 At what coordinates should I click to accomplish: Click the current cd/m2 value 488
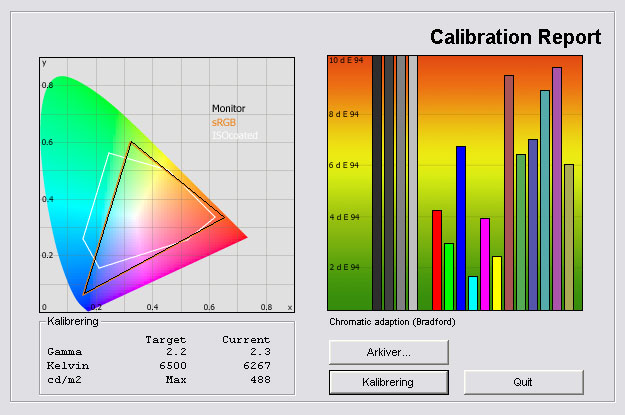point(259,380)
